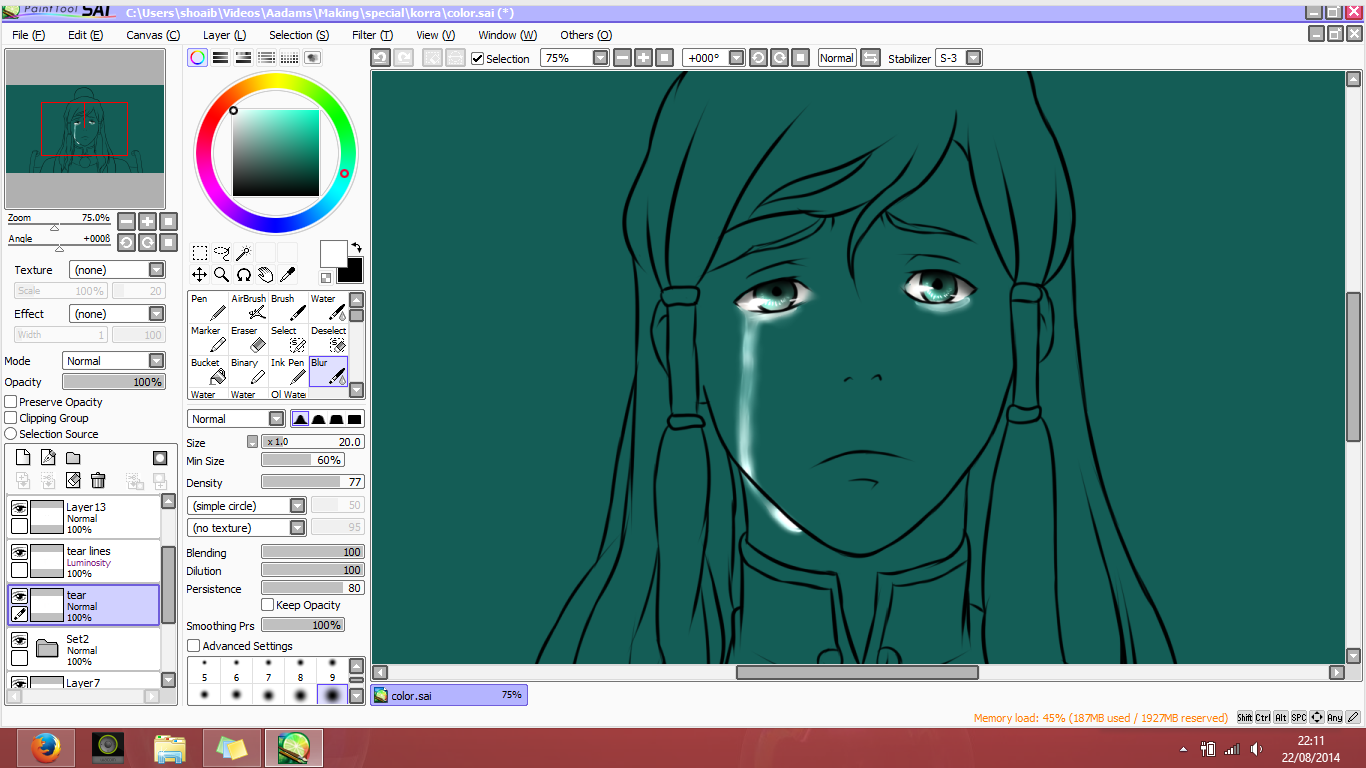The height and width of the screenshot is (768, 1366).
Task: Check the Keep Opacity box
Action: tap(267, 605)
